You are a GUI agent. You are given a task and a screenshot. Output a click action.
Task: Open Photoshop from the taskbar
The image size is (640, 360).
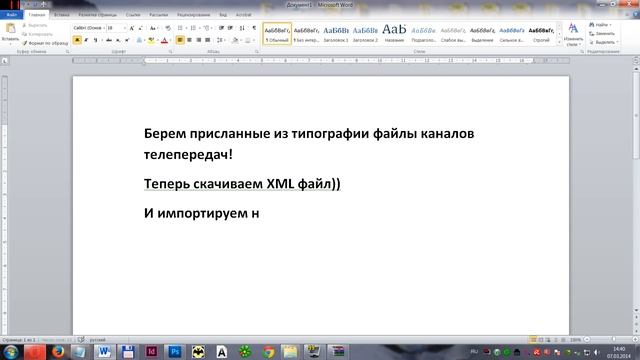[175, 351]
